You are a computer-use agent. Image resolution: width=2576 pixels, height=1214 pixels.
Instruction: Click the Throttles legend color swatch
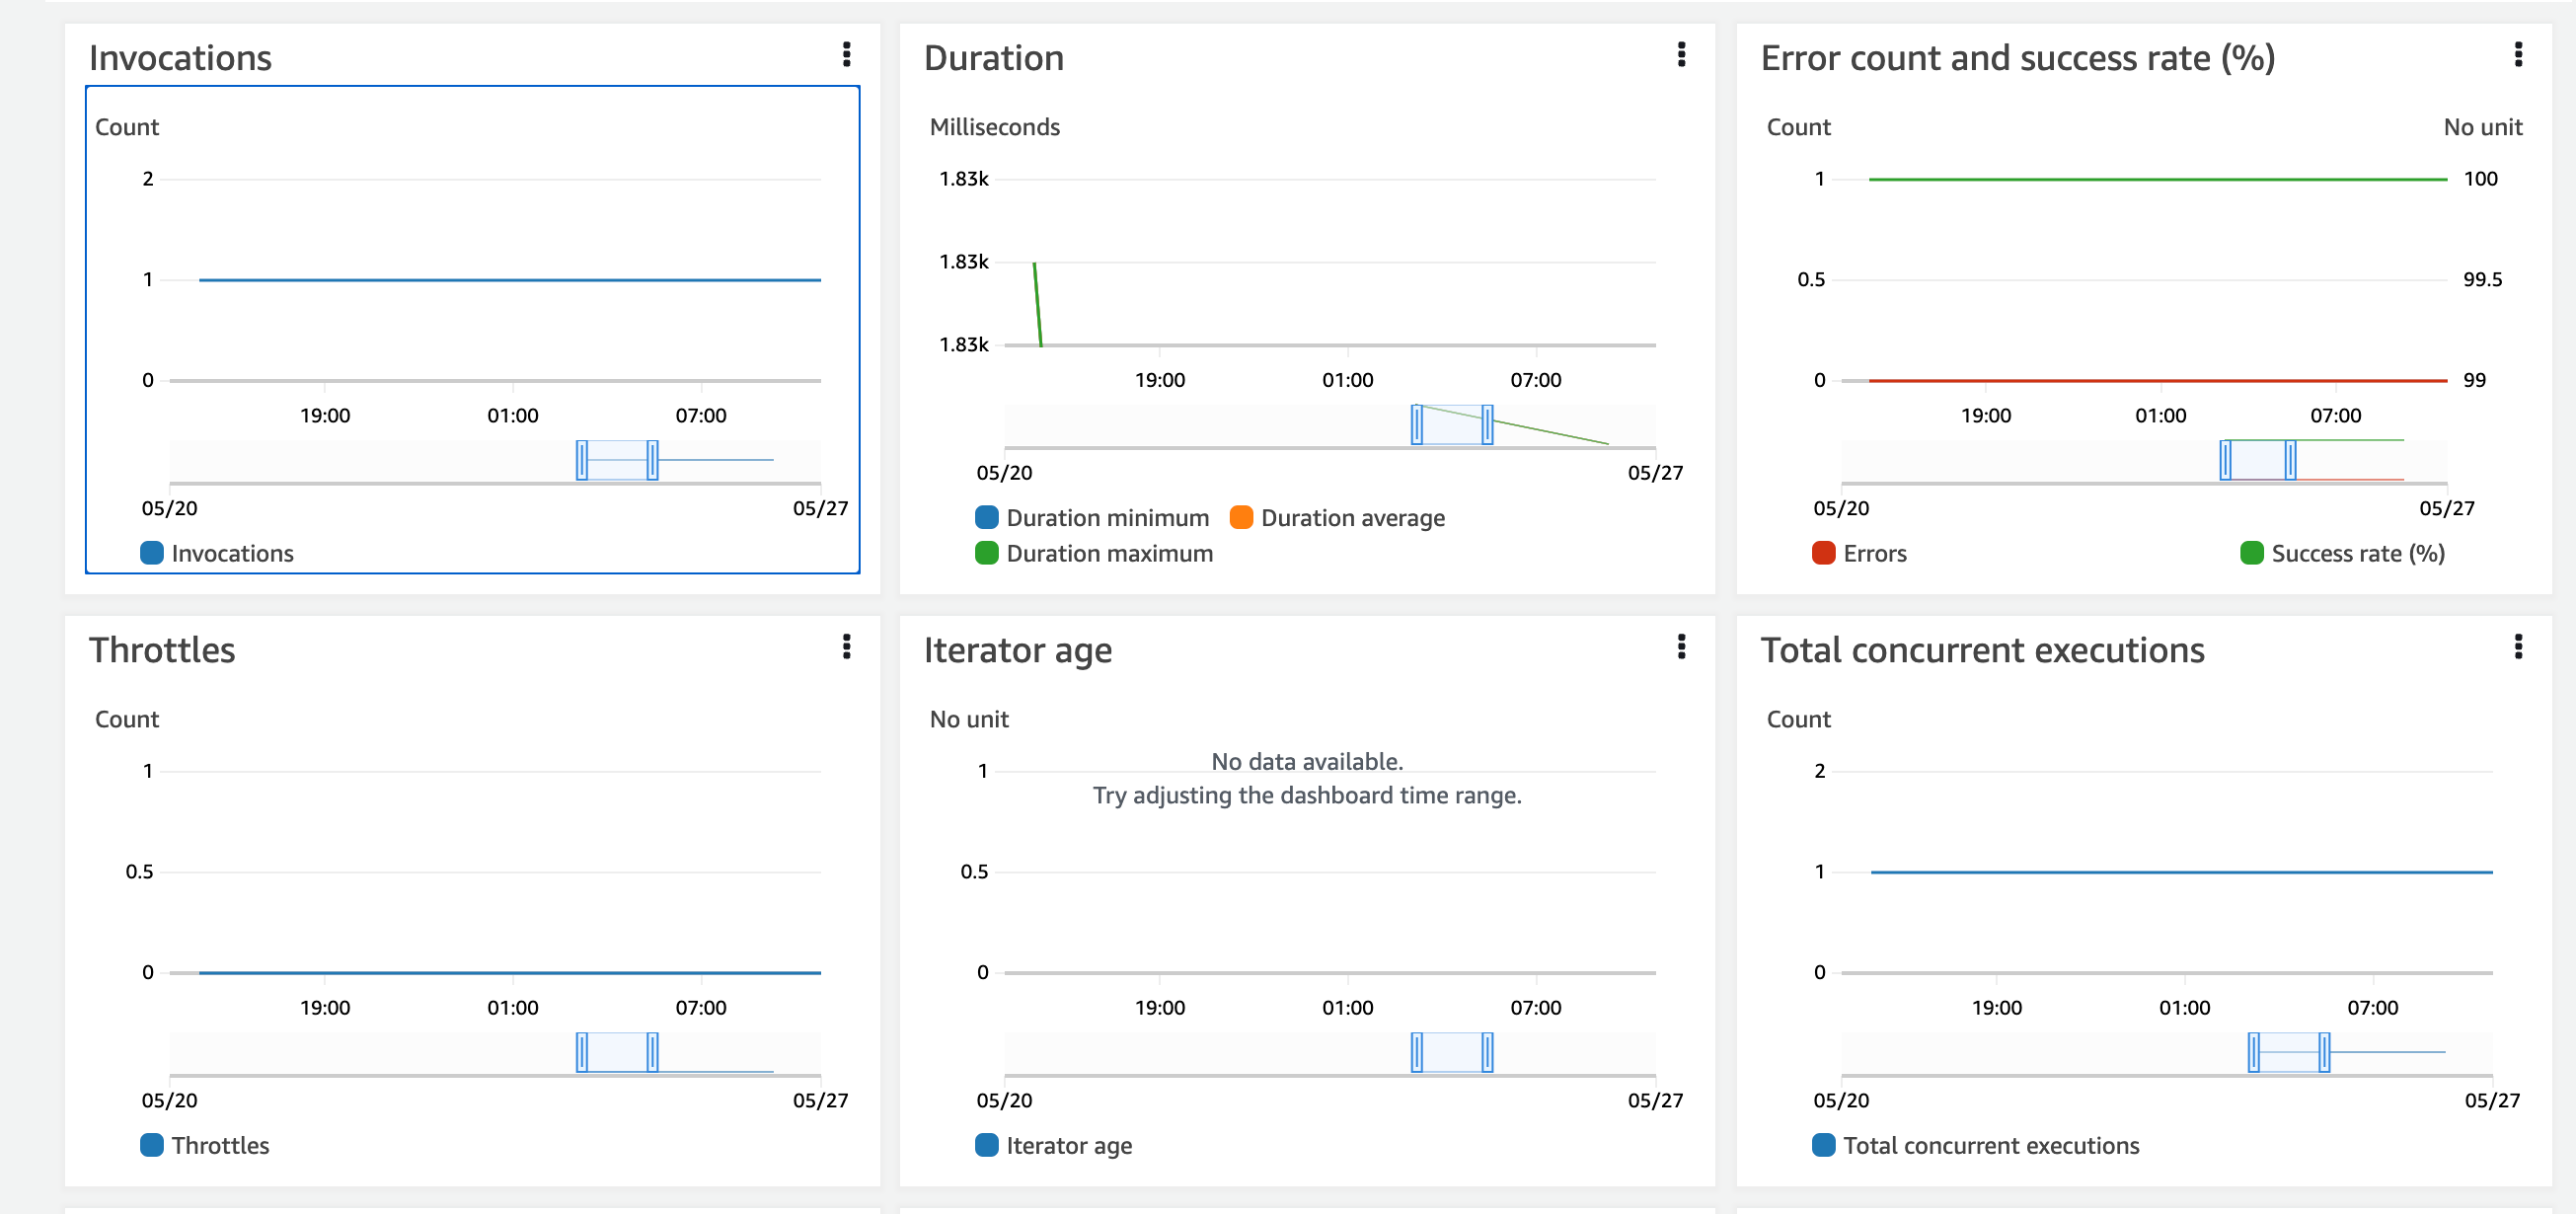152,1145
